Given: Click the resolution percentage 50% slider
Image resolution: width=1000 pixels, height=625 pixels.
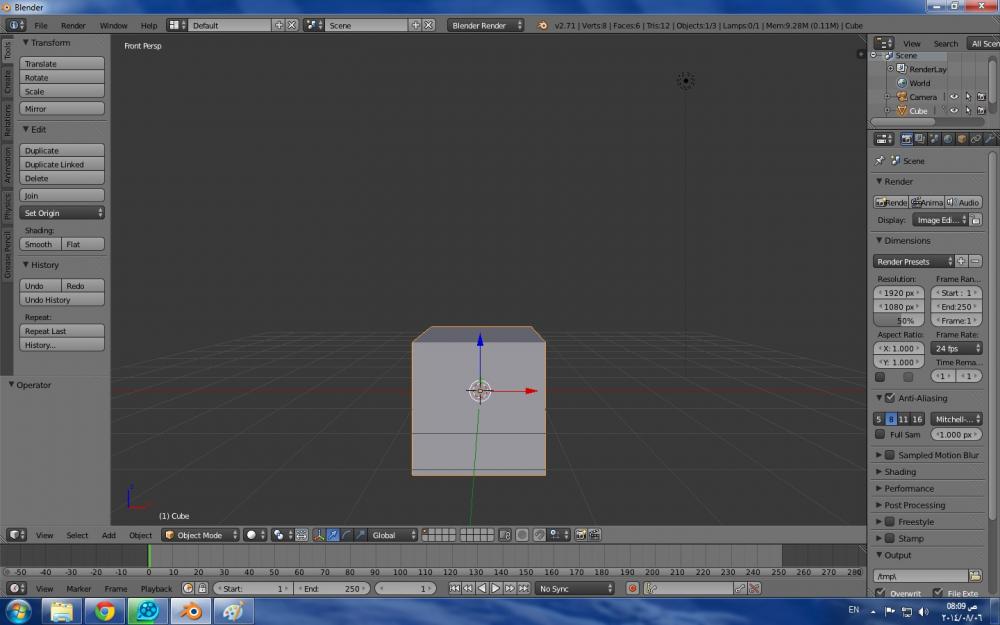Looking at the screenshot, I should click(900, 321).
